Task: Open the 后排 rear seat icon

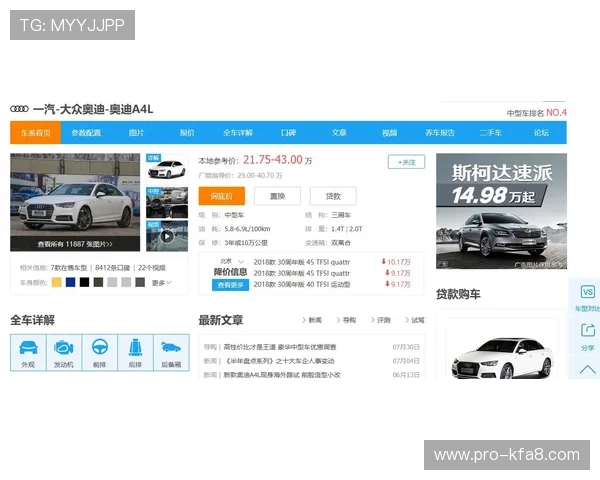Action: pos(135,353)
